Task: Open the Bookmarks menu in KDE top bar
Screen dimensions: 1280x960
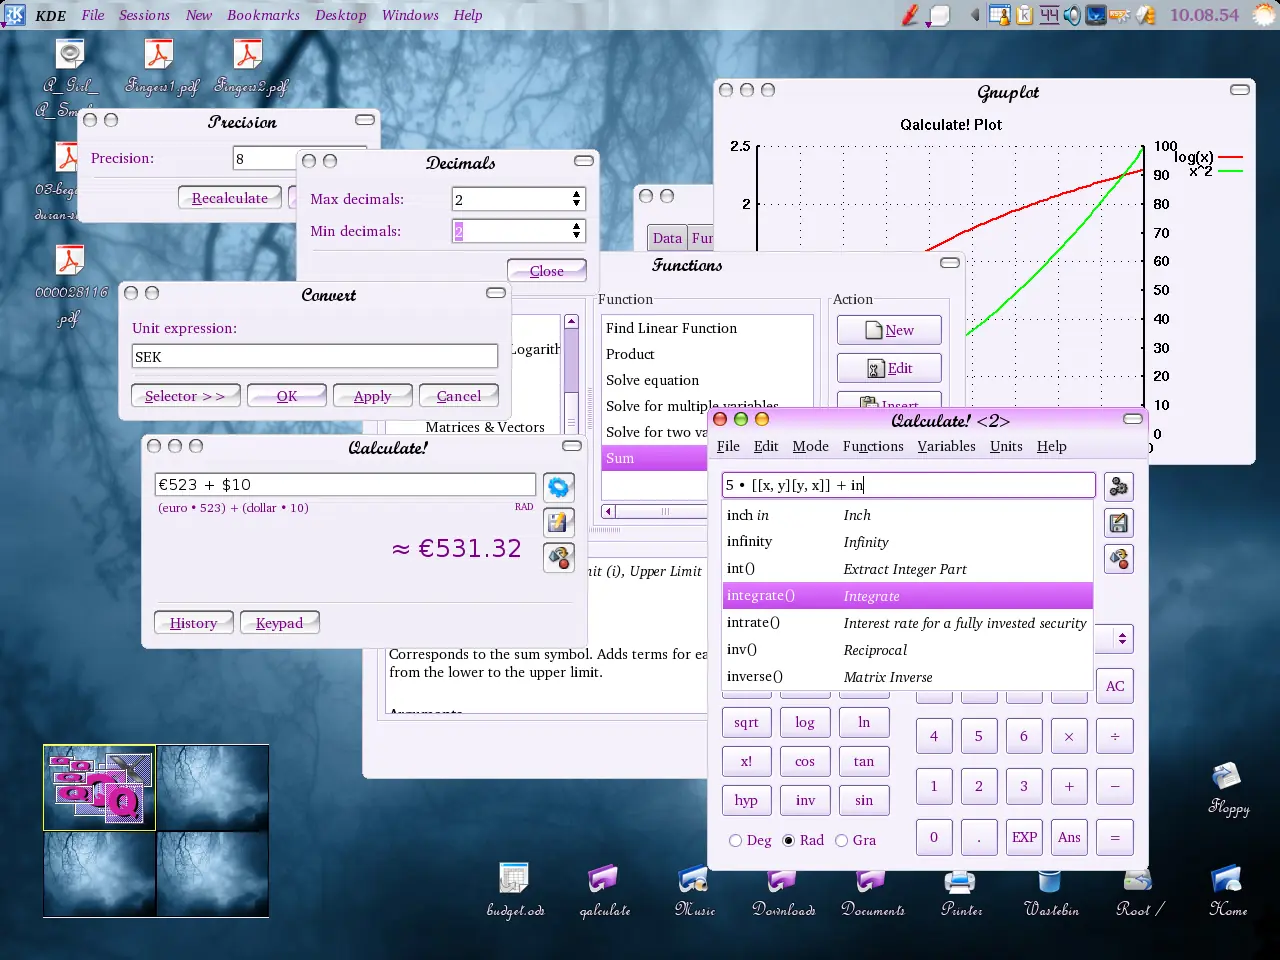Action: click(263, 15)
